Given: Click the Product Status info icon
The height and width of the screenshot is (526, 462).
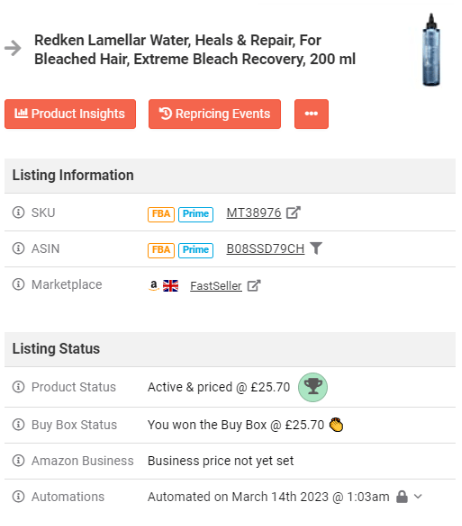Looking at the screenshot, I should click(x=18, y=387).
